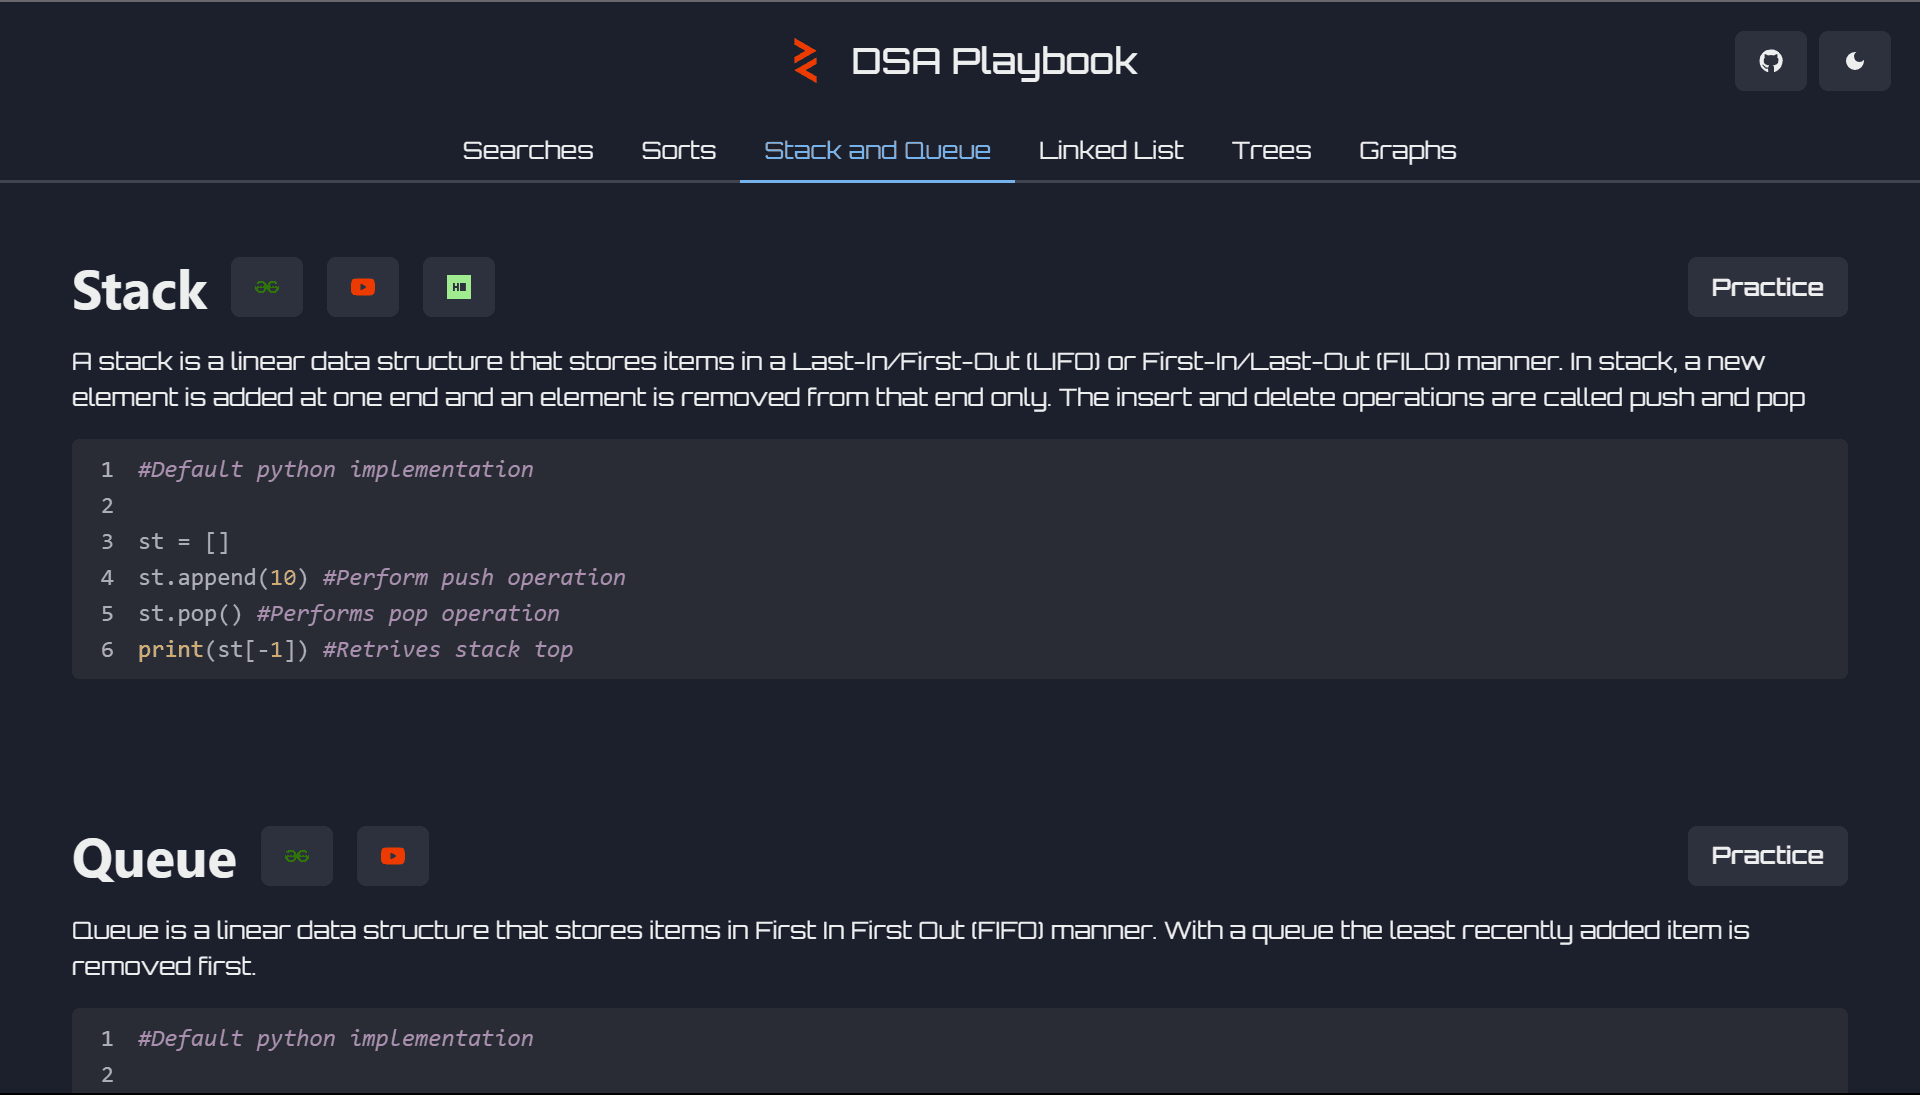Select the Stack and Queue tab
Viewport: 1920px width, 1095px height.
click(x=877, y=150)
